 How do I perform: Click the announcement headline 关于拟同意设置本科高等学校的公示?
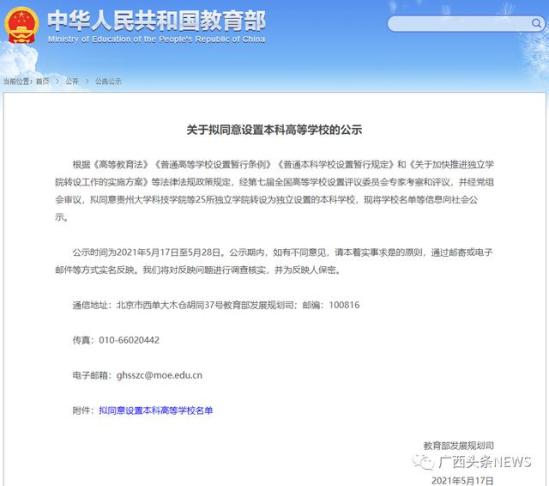click(x=274, y=130)
